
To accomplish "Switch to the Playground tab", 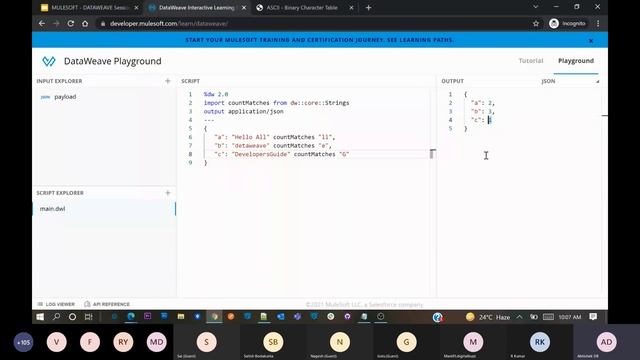I will 576,61.
